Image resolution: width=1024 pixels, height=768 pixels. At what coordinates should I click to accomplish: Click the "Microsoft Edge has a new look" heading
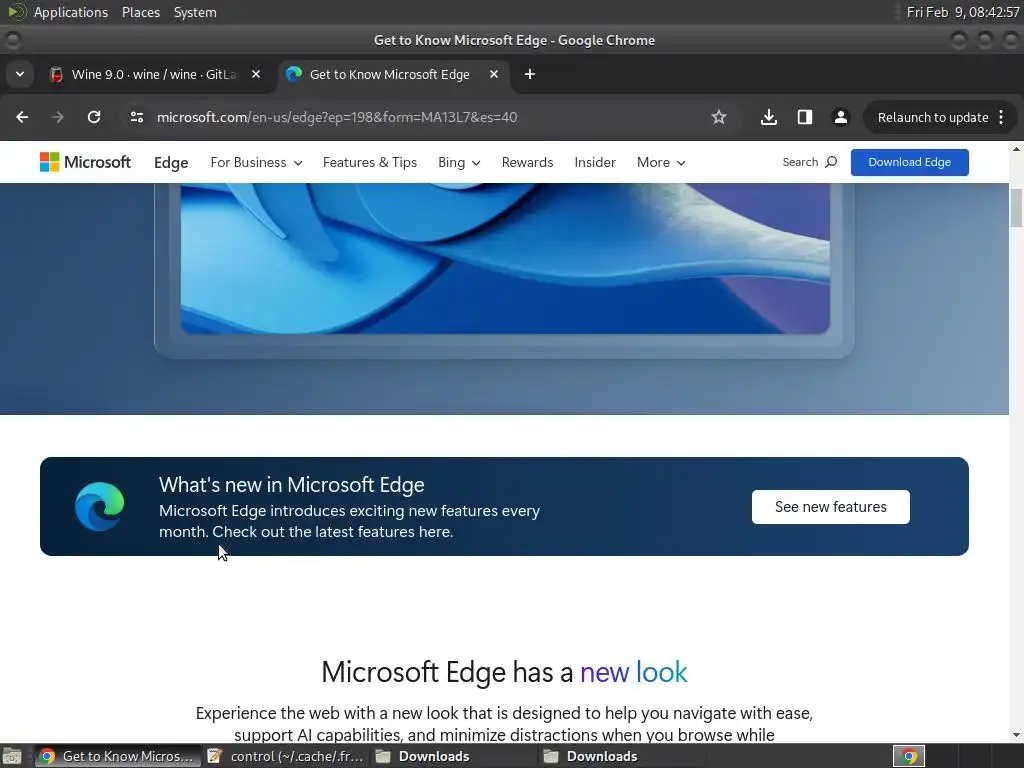tap(504, 672)
